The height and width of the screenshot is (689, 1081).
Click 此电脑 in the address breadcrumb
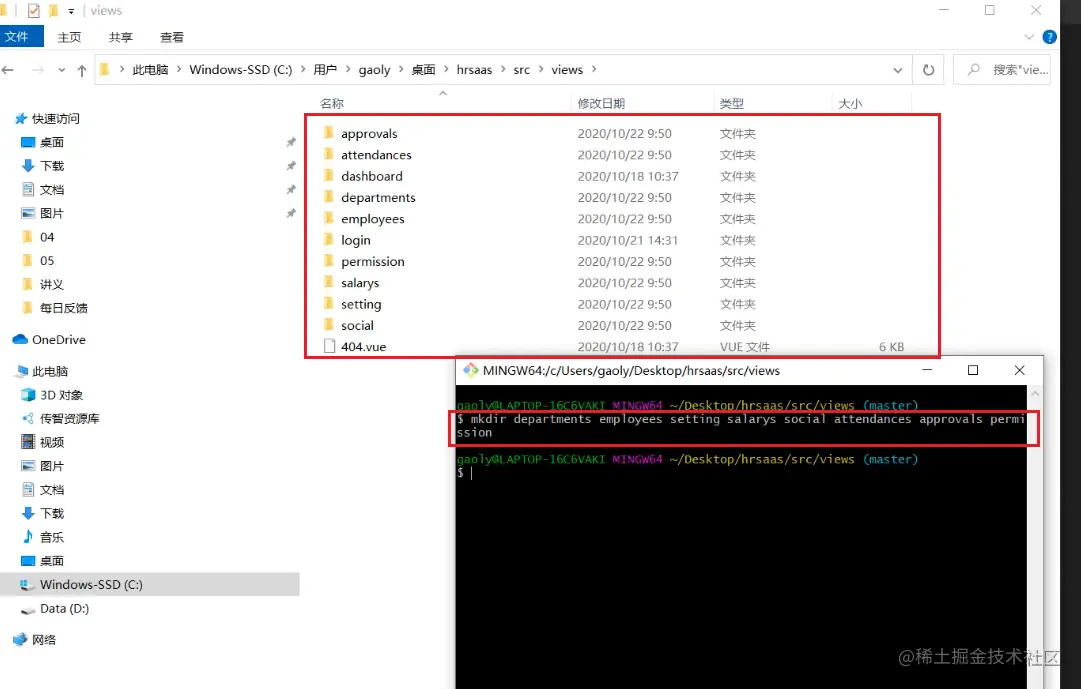coord(150,70)
